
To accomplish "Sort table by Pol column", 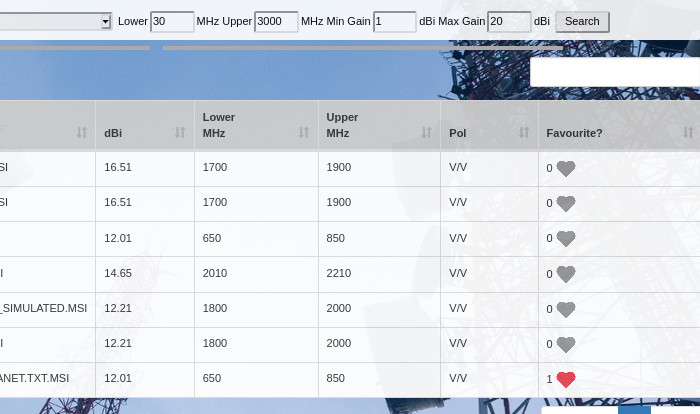I will [x=524, y=132].
